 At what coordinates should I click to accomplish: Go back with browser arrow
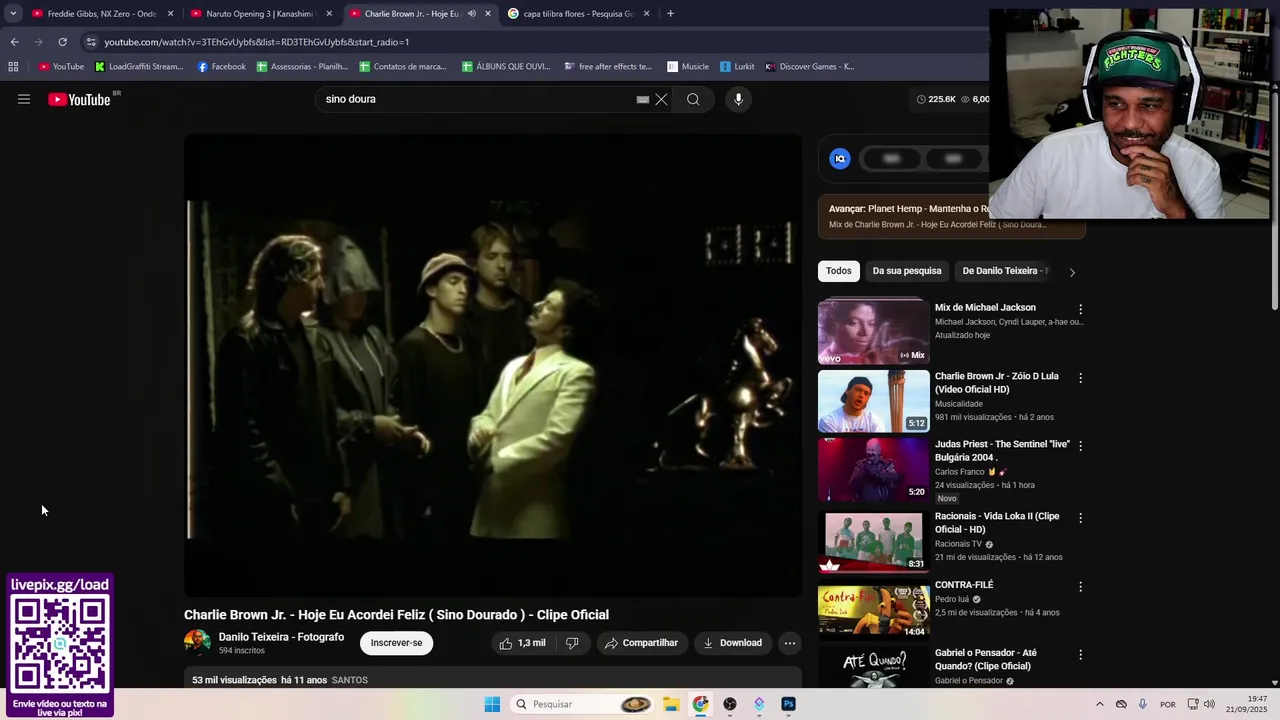point(14,42)
